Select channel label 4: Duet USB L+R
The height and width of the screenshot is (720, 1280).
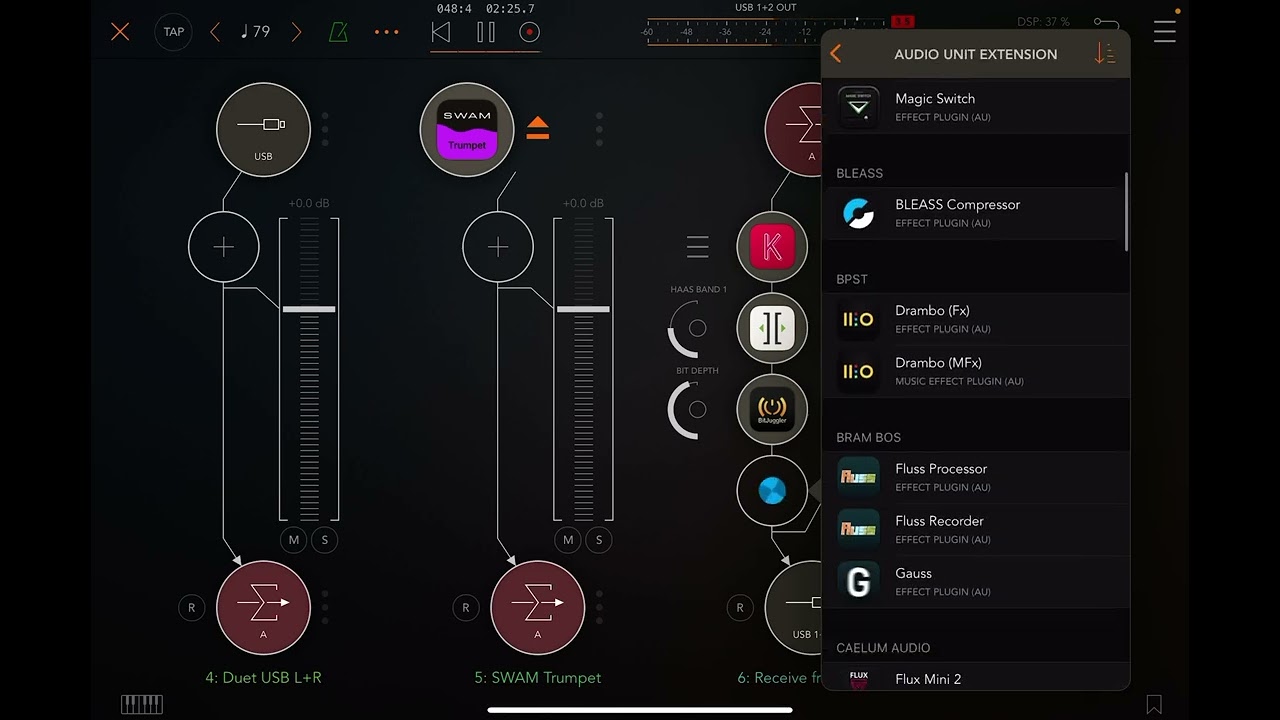(263, 678)
